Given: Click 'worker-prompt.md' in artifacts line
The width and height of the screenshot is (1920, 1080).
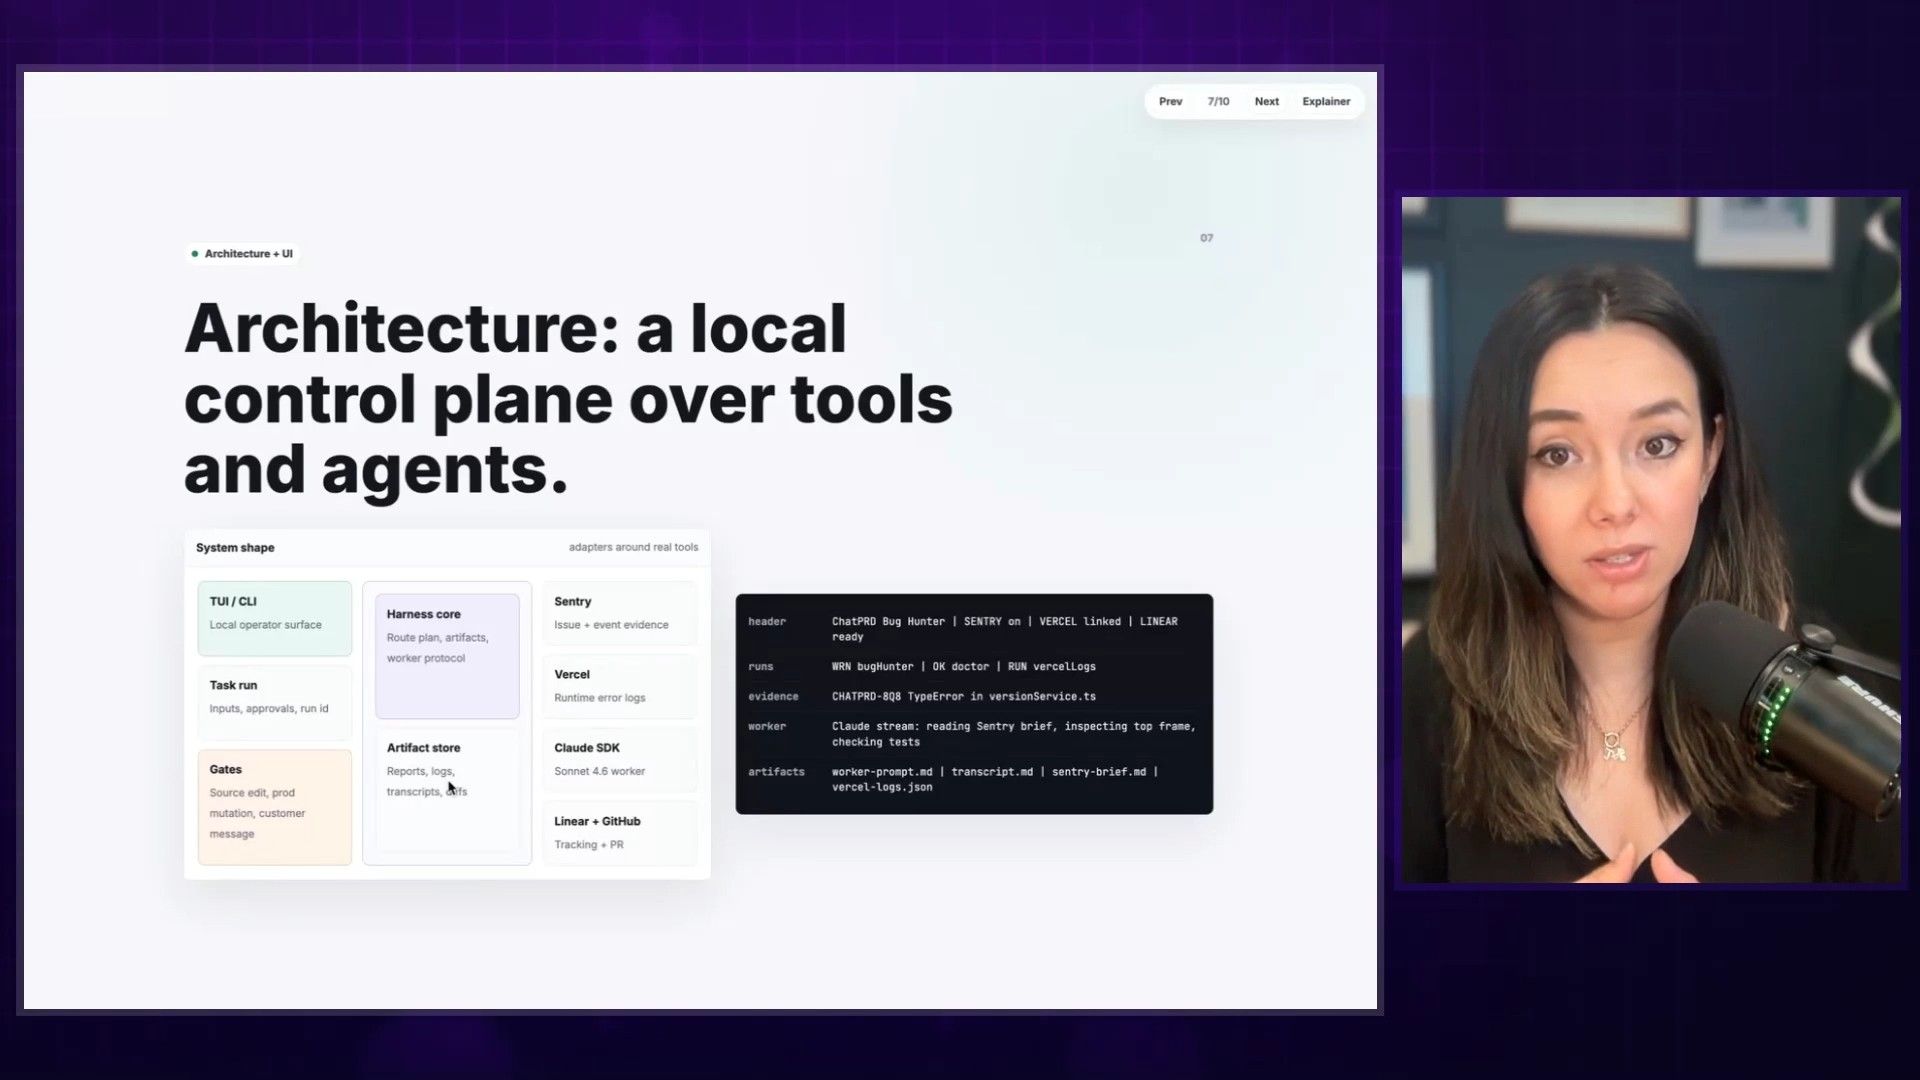Looking at the screenshot, I should pyautogui.click(x=882, y=772).
